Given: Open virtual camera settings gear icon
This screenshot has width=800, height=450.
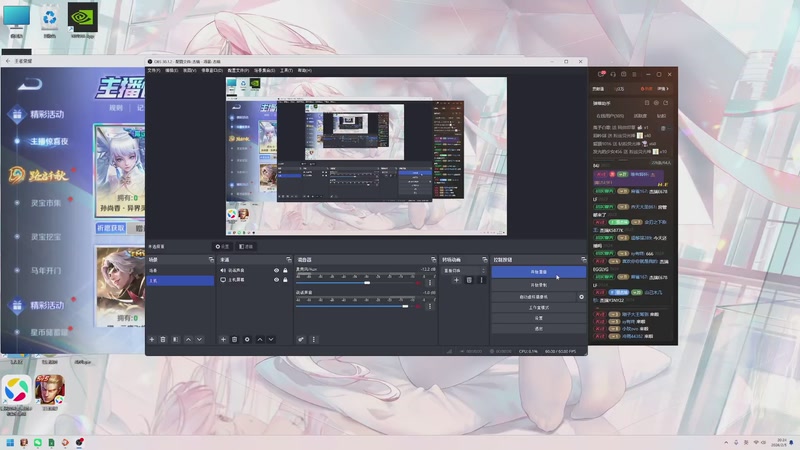Looking at the screenshot, I should click(581, 296).
